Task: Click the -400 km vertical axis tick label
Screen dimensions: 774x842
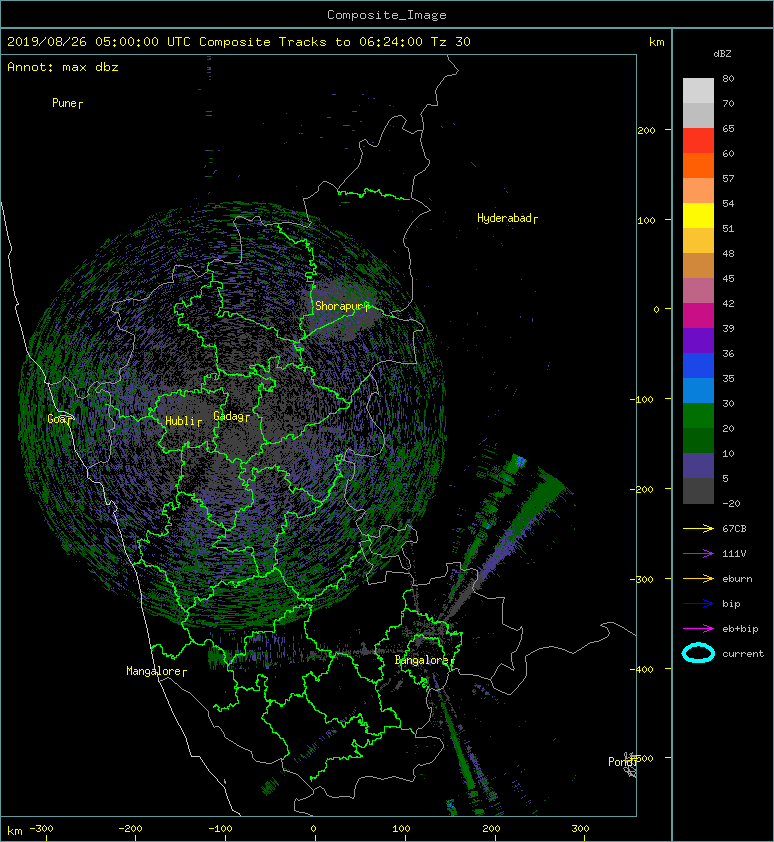Action: [642, 669]
